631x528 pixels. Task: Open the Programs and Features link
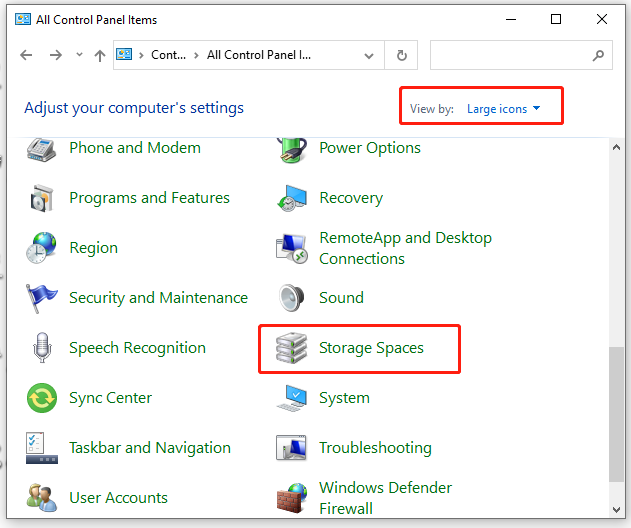coord(149,198)
